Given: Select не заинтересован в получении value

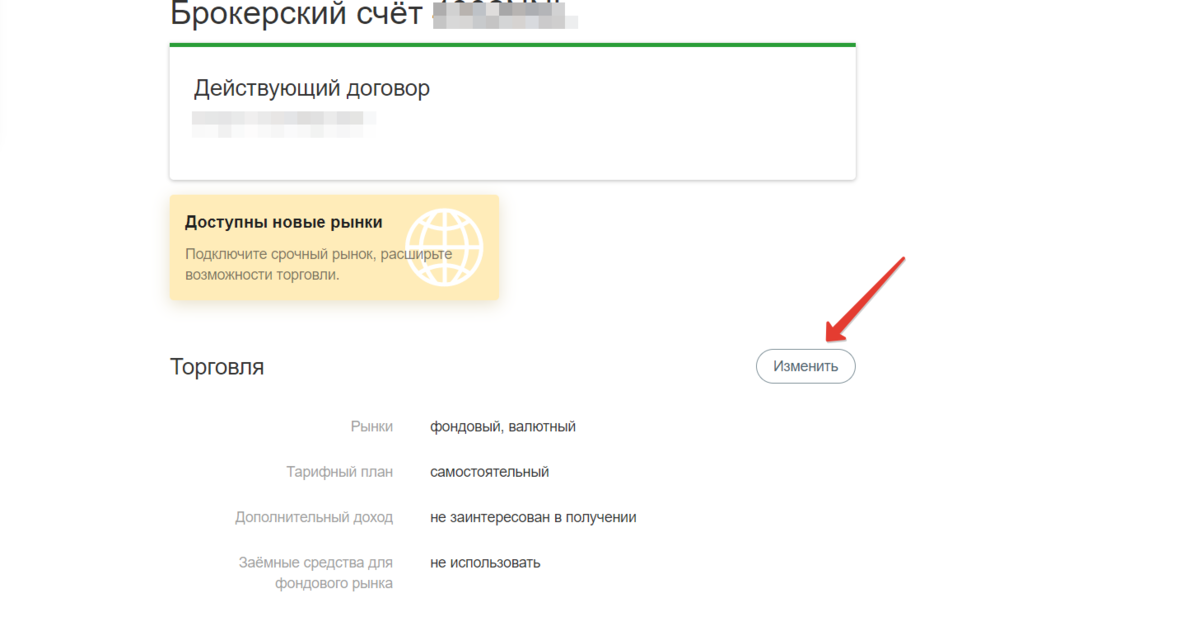Looking at the screenshot, I should (x=533, y=518).
